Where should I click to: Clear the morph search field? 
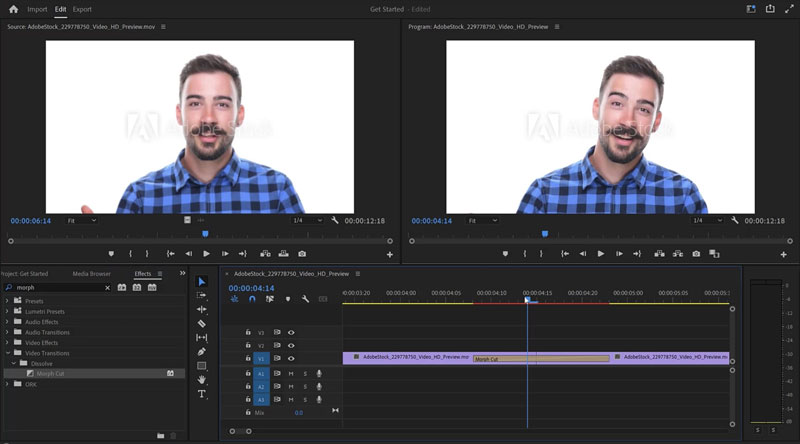click(x=107, y=288)
